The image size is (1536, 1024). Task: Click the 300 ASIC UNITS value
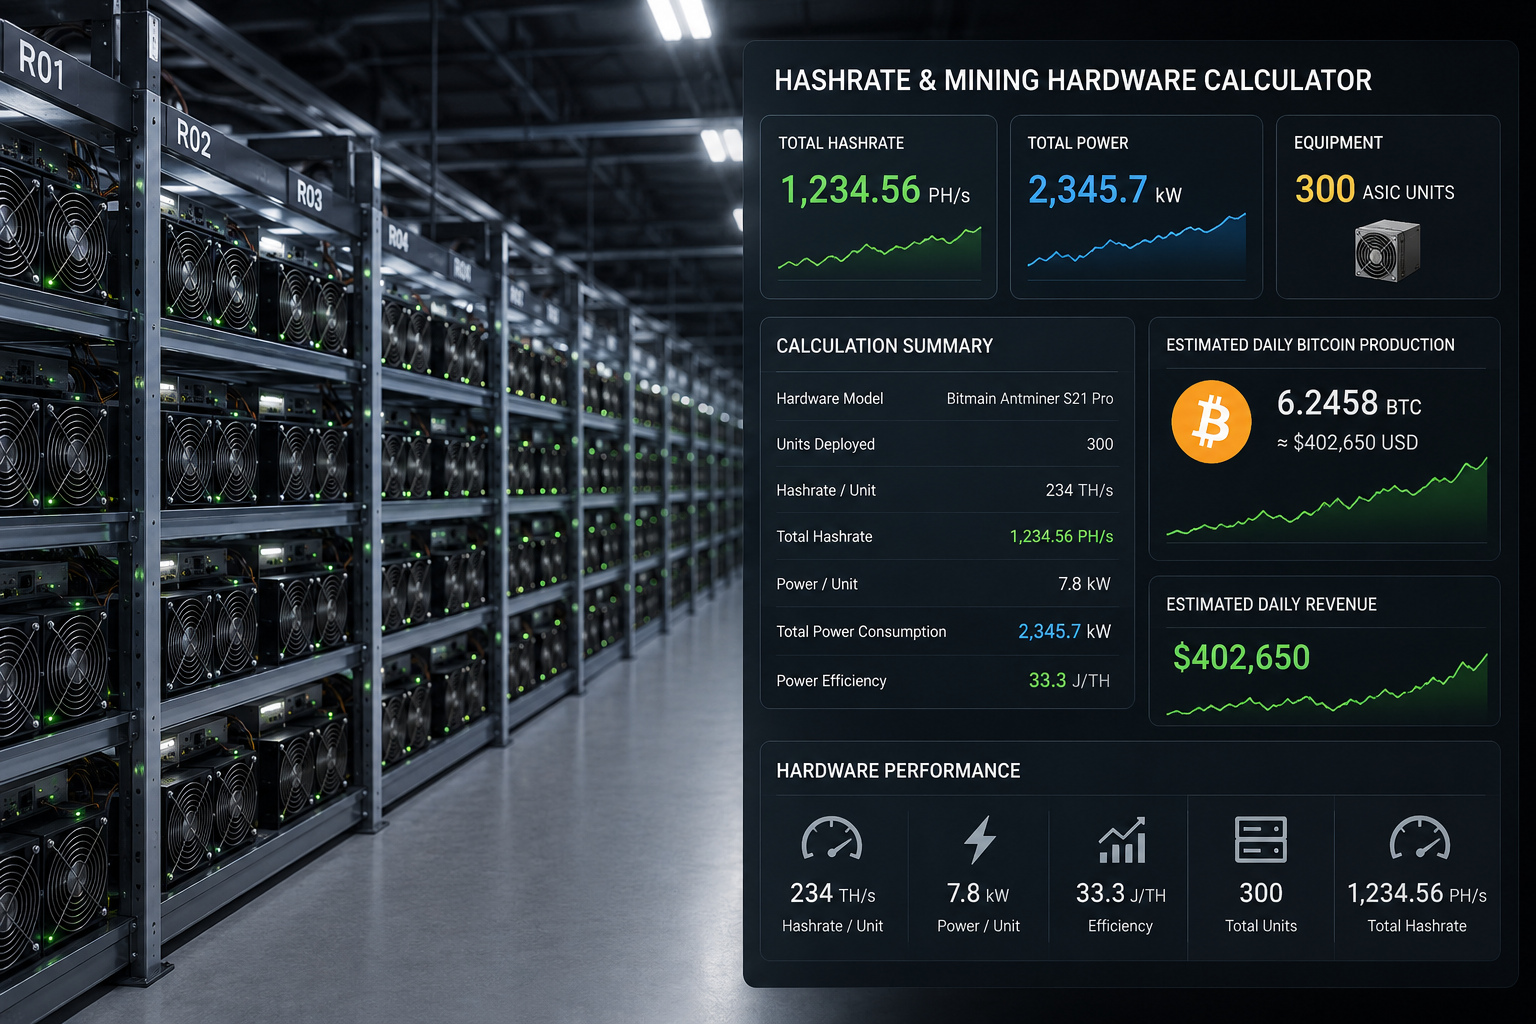pyautogui.click(x=1375, y=189)
